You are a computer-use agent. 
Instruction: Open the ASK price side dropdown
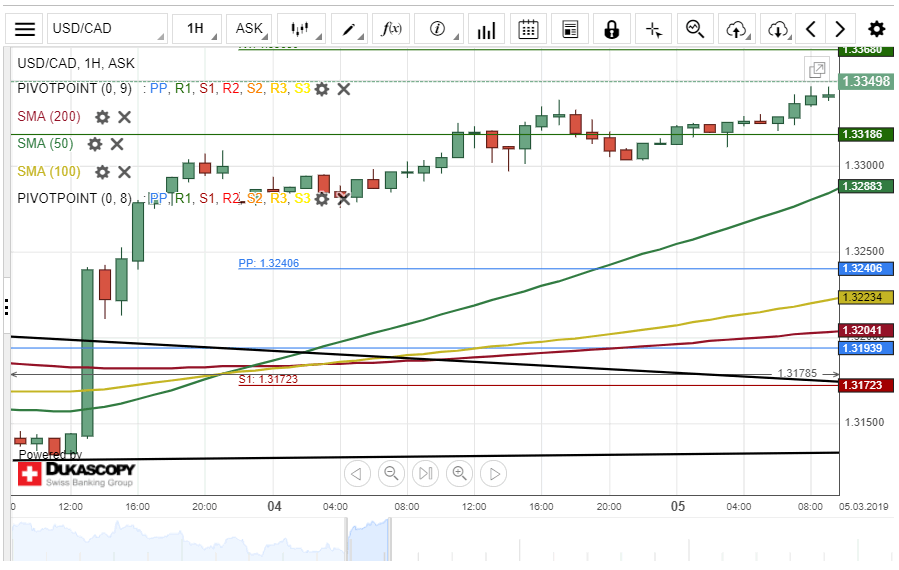coord(249,29)
